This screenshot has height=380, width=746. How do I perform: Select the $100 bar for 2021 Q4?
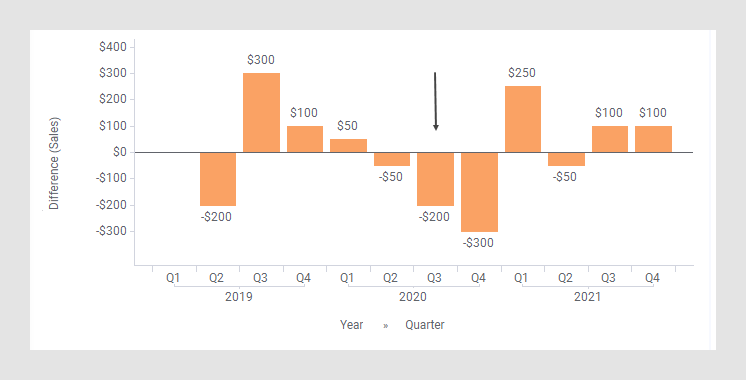(x=653, y=139)
